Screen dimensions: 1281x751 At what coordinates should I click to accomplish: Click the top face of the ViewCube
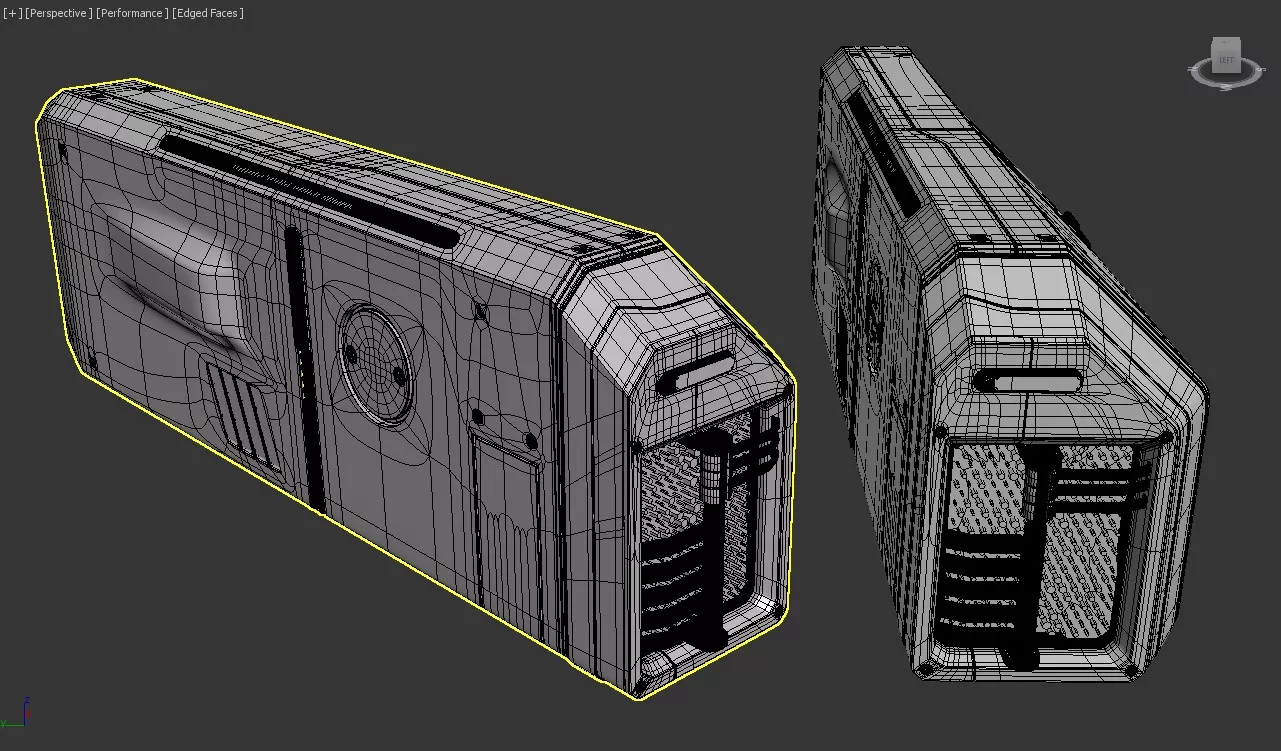click(1226, 43)
